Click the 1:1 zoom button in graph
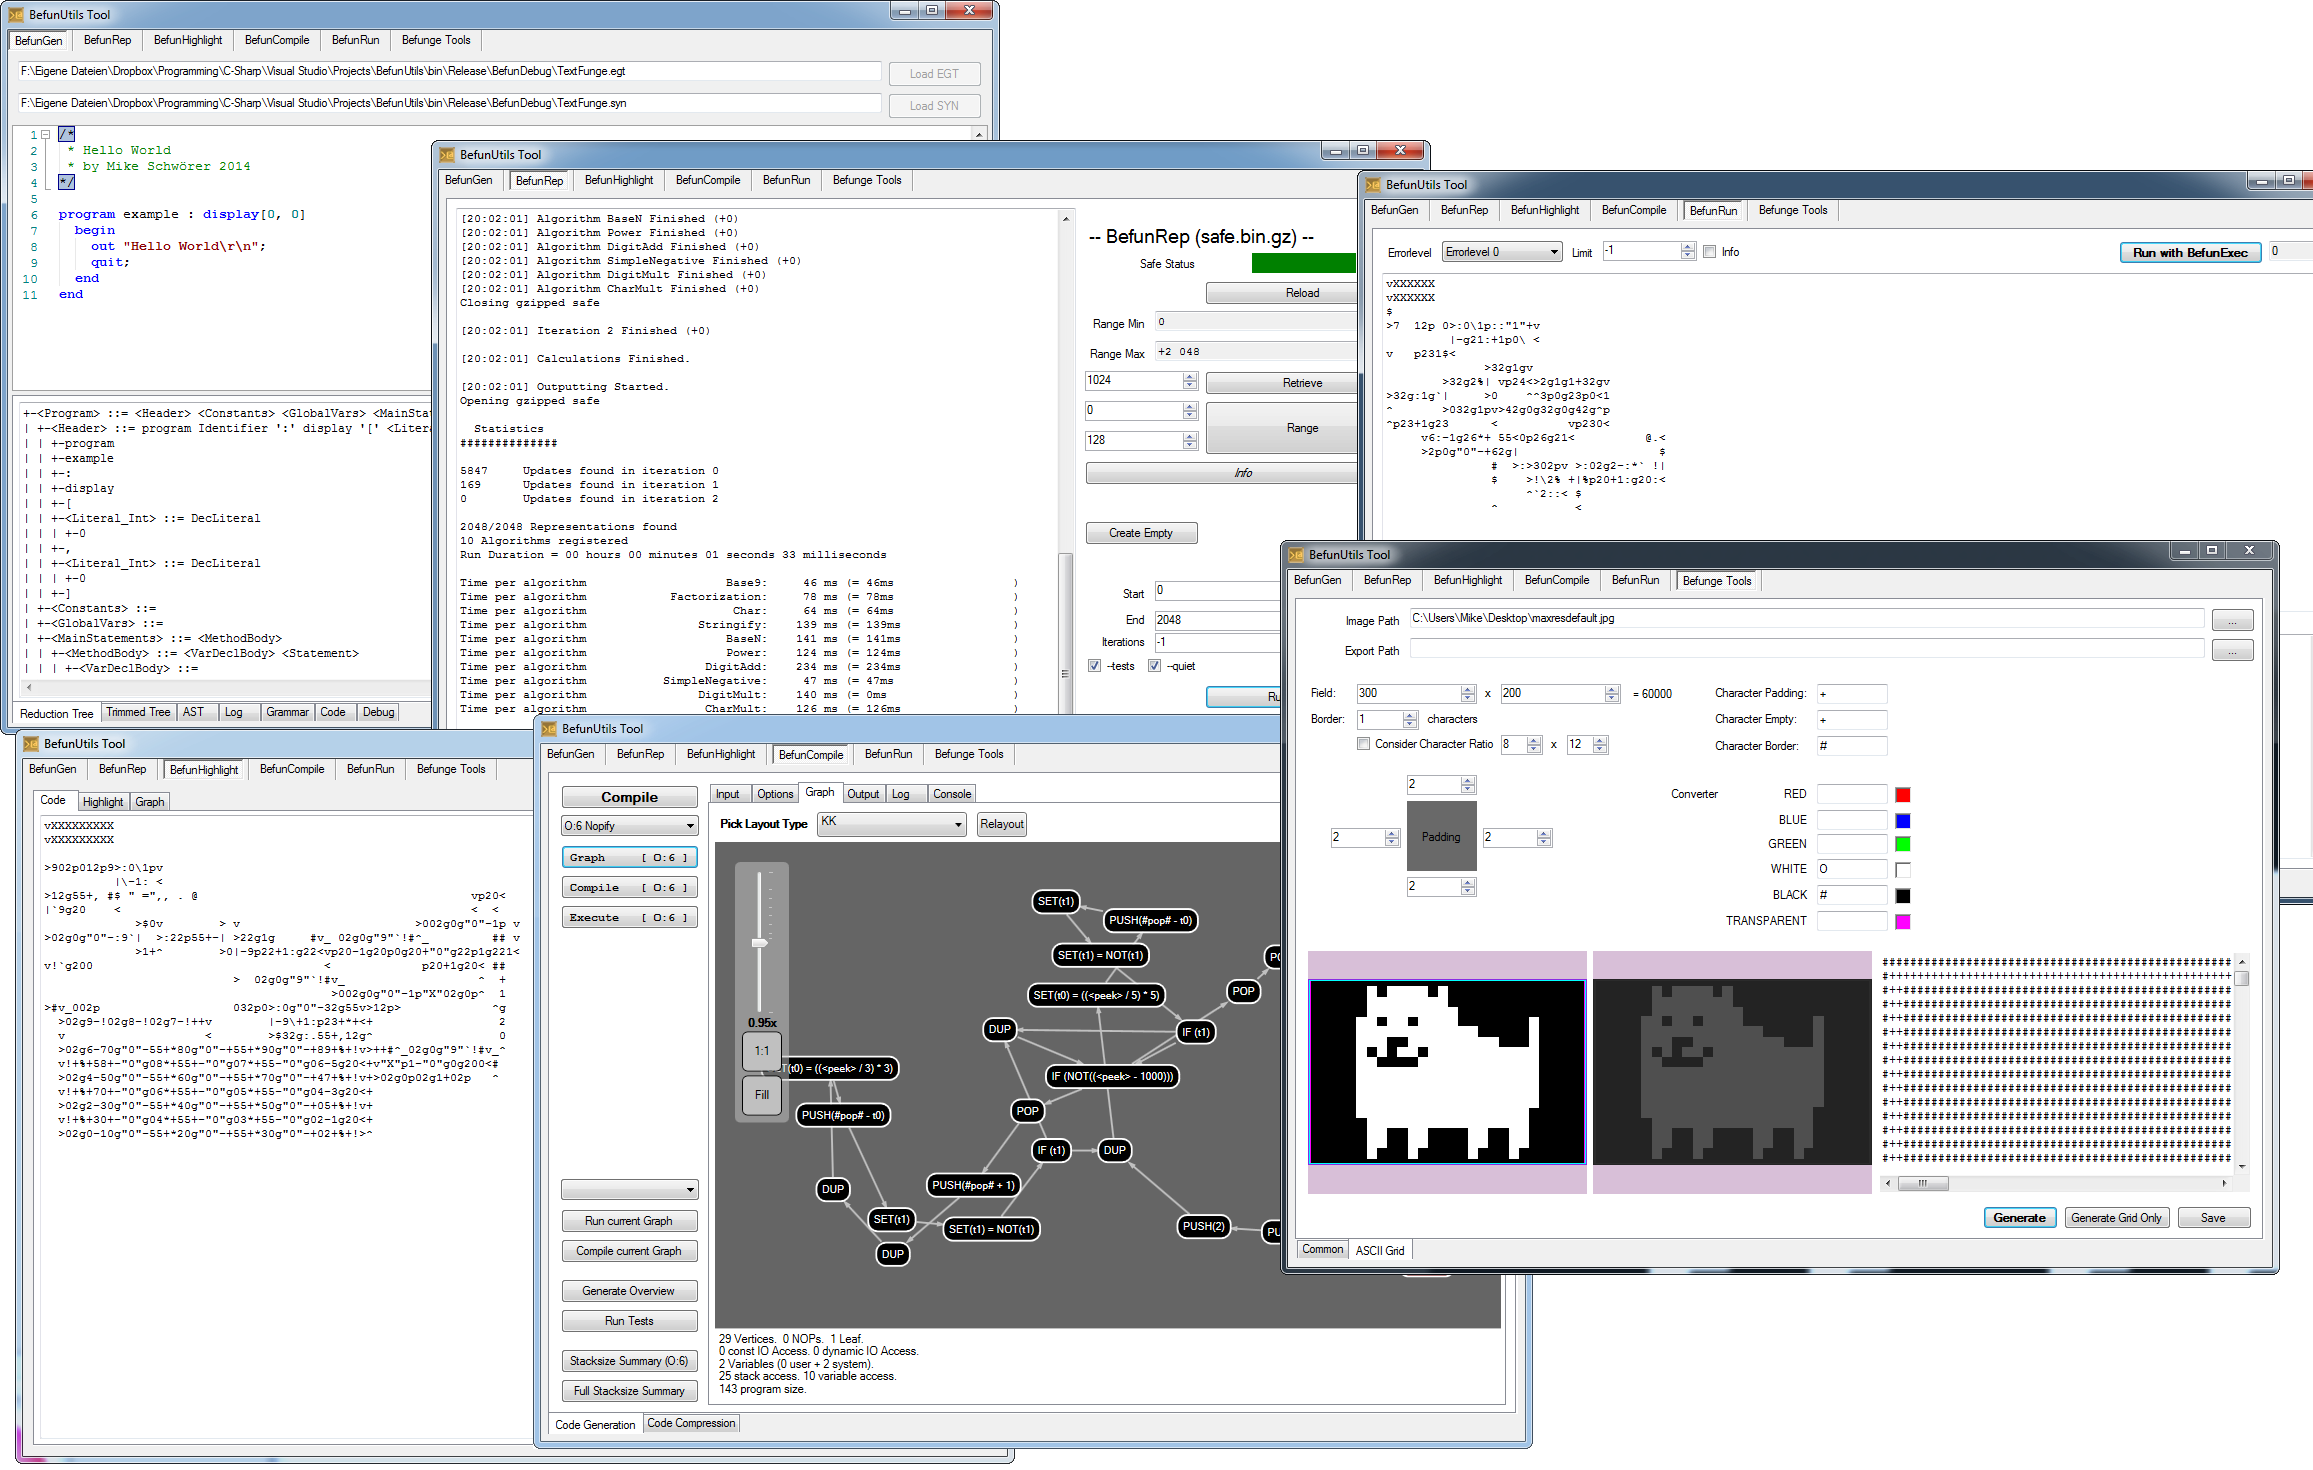Viewport: 2313px width, 1470px height. [x=762, y=1051]
